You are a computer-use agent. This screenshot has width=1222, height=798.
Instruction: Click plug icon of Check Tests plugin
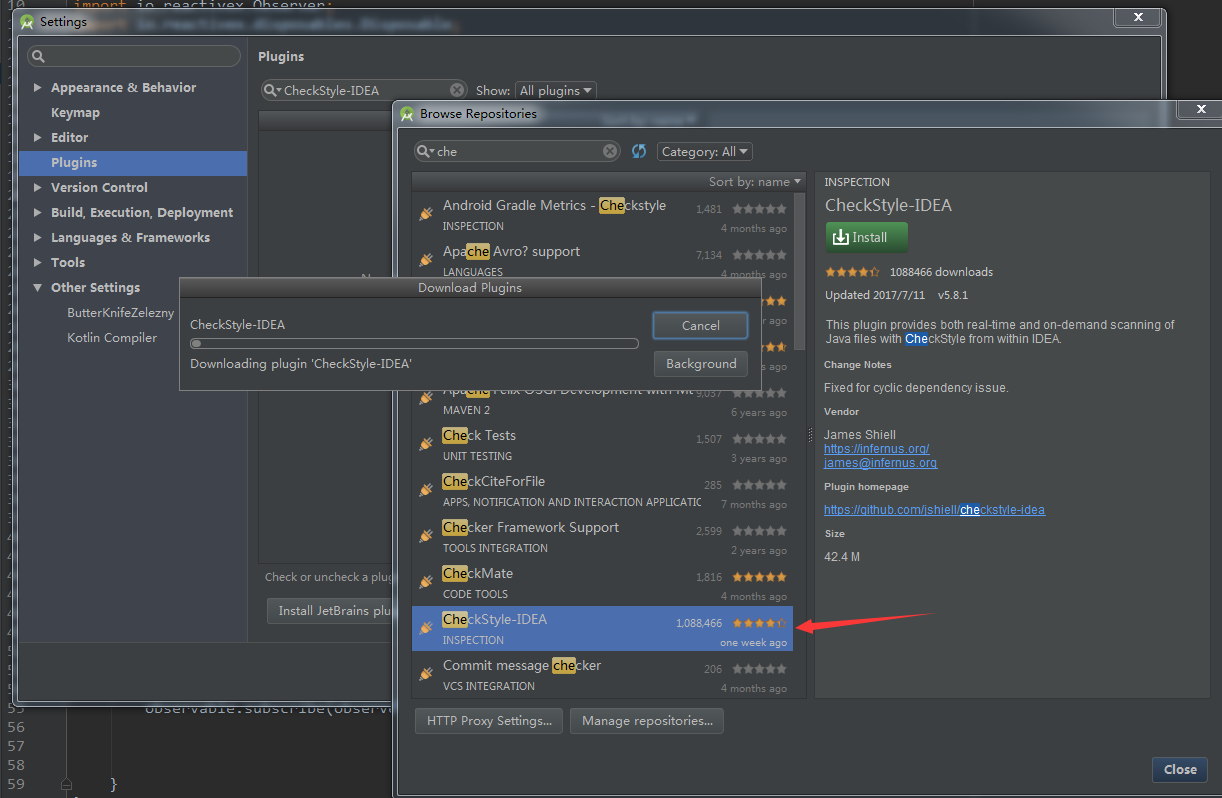(x=426, y=444)
